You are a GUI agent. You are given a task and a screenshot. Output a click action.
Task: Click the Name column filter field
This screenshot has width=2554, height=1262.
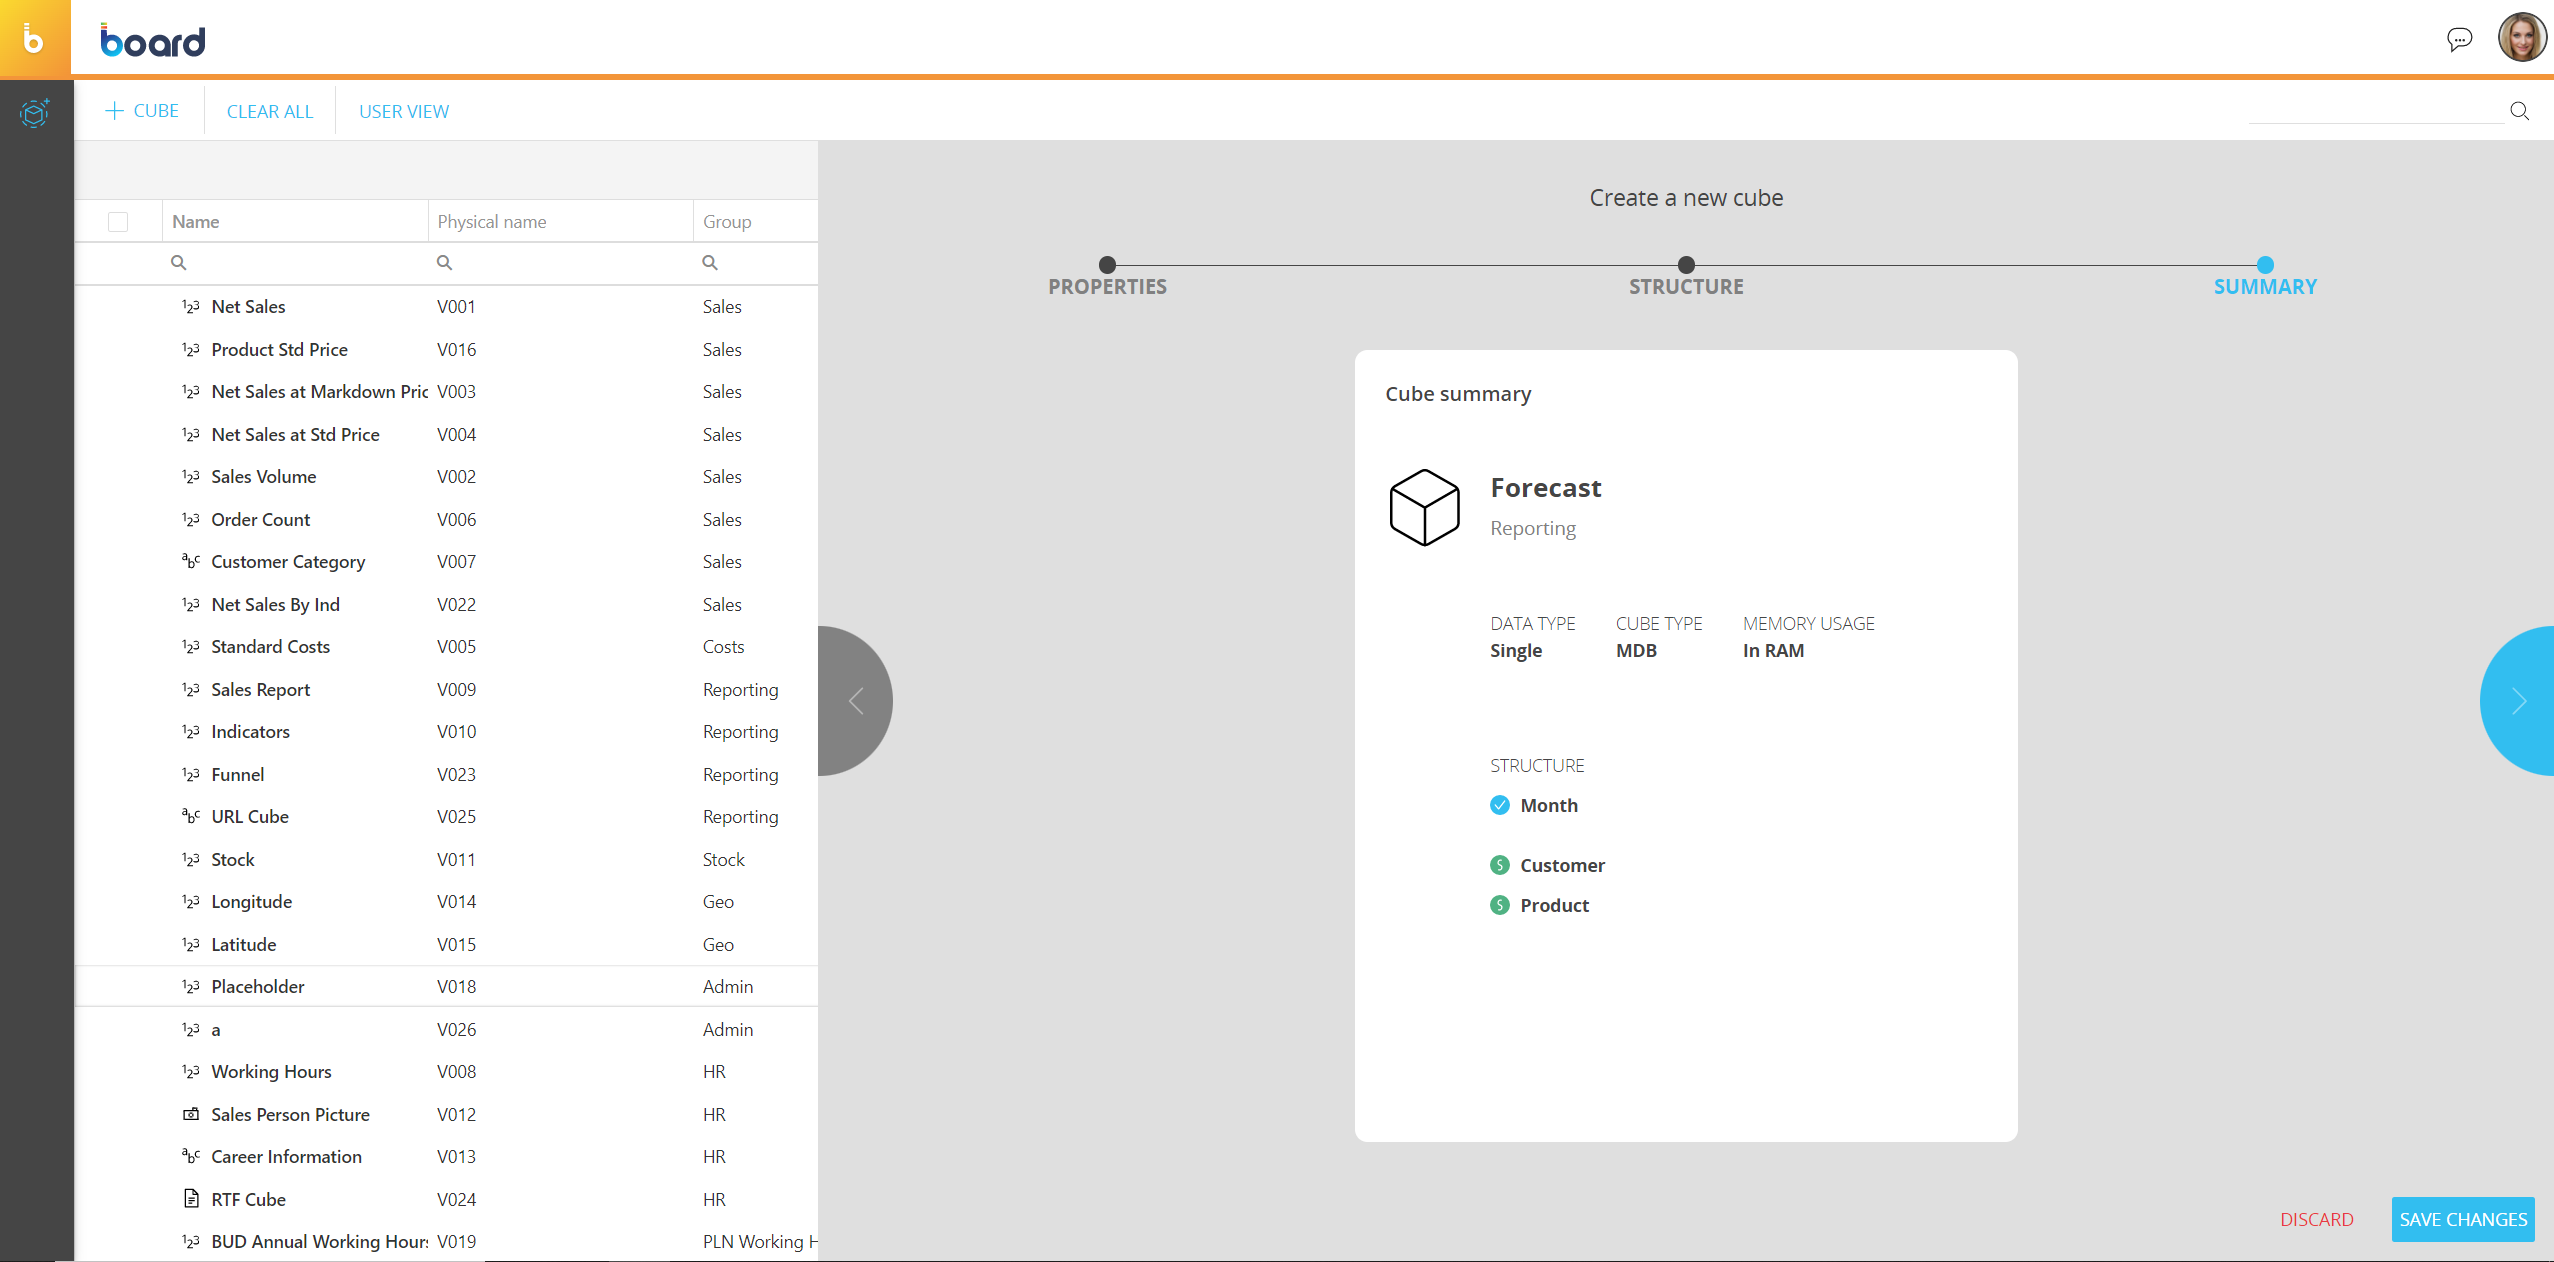click(x=300, y=263)
